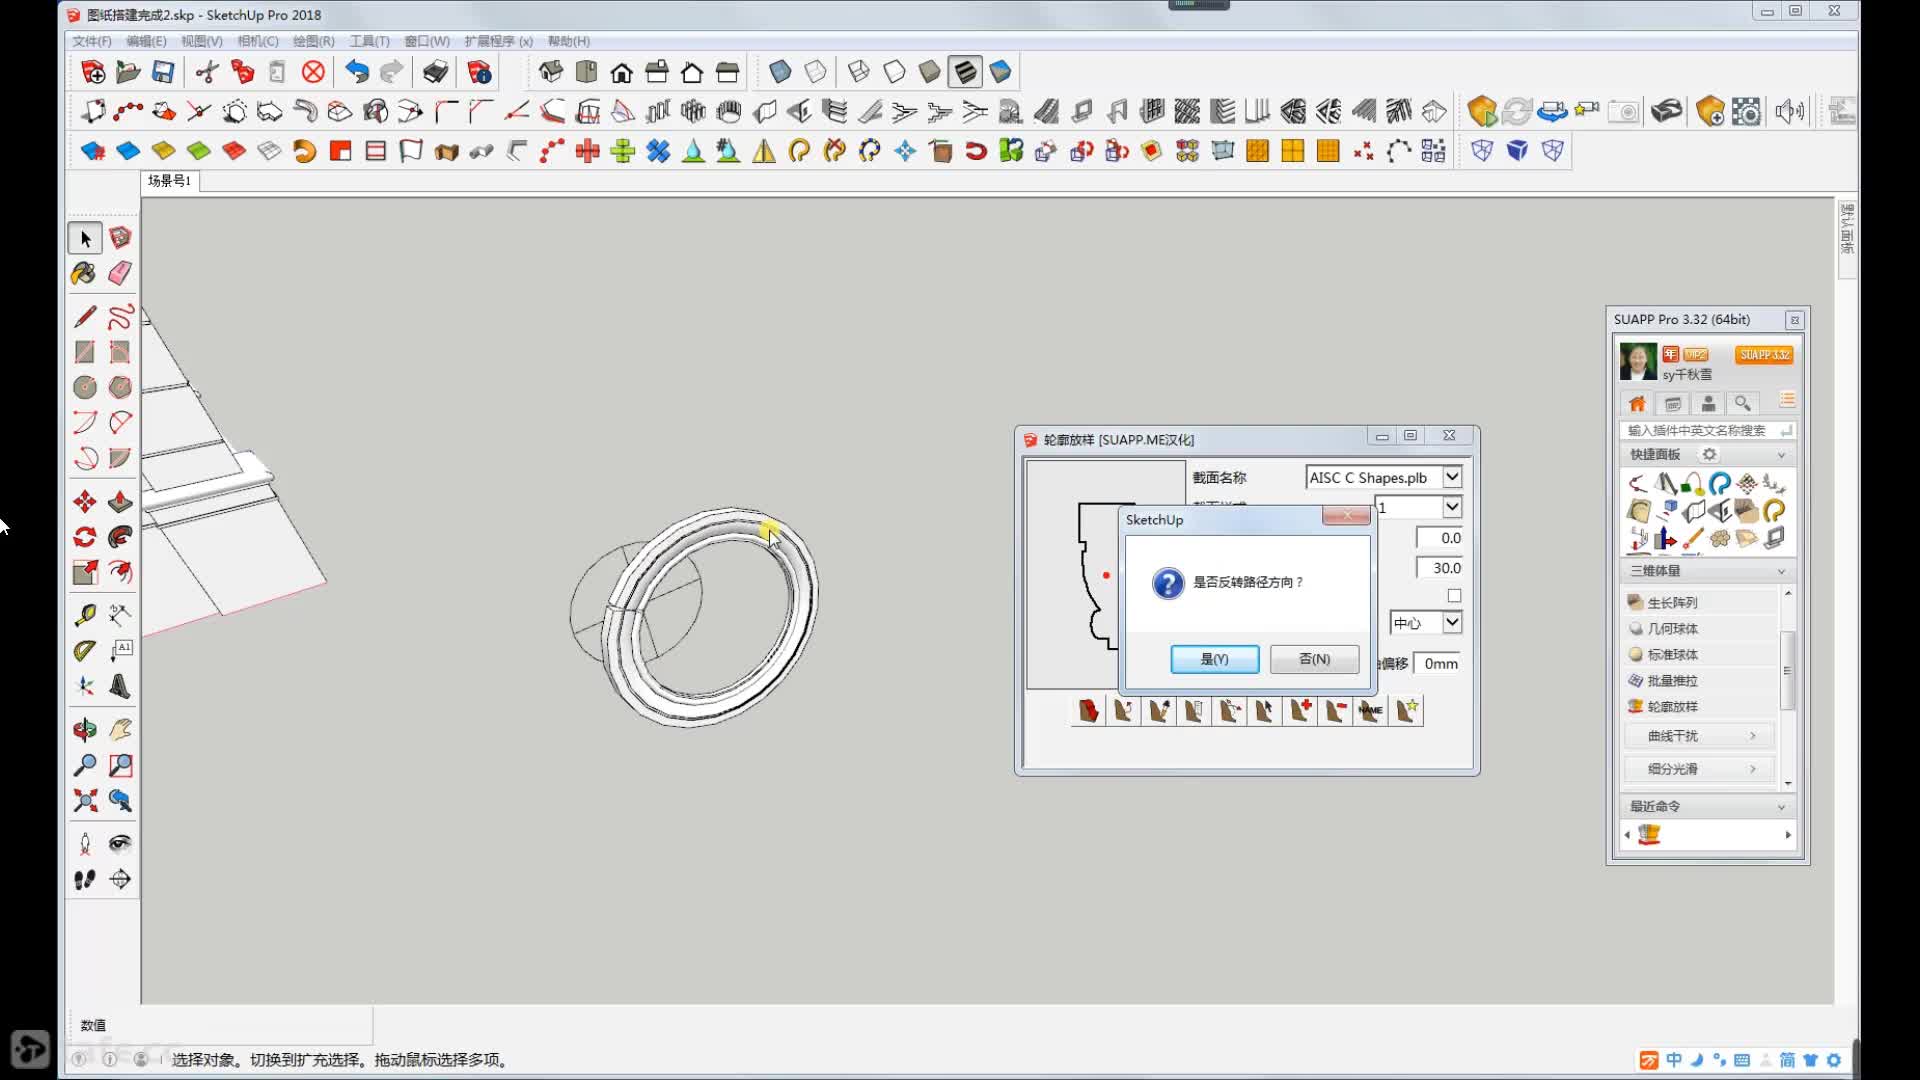
Task: Click the Chinese input 中 tray indicator
Action: click(1674, 1060)
